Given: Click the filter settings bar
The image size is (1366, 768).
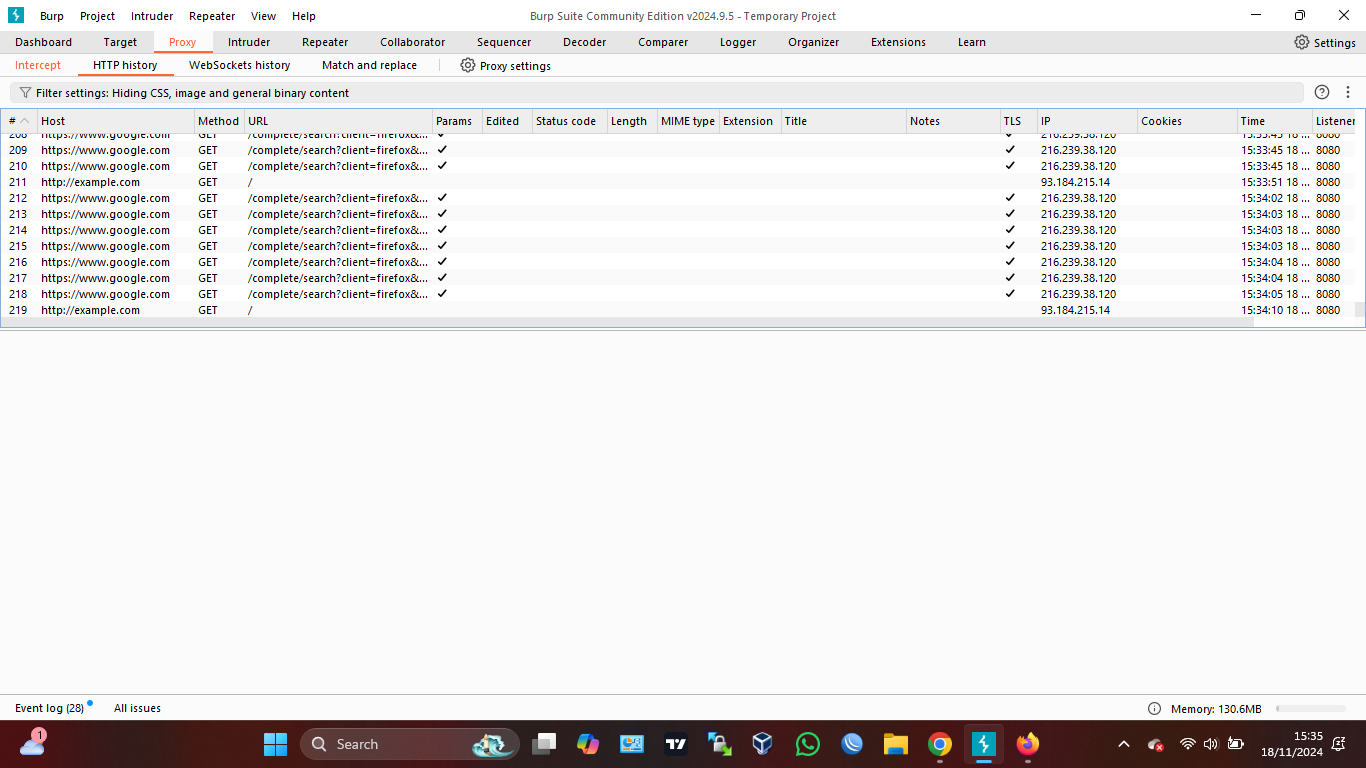Looking at the screenshot, I should tap(657, 92).
